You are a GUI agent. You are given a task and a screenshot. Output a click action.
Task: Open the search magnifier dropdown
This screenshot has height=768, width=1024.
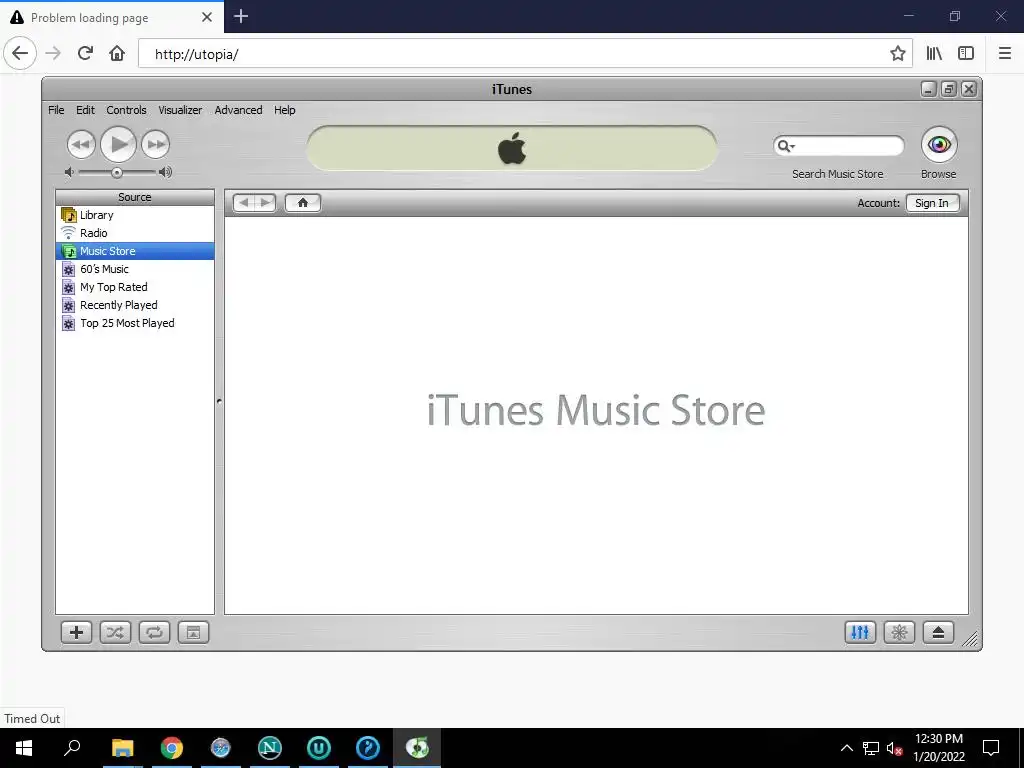(786, 146)
